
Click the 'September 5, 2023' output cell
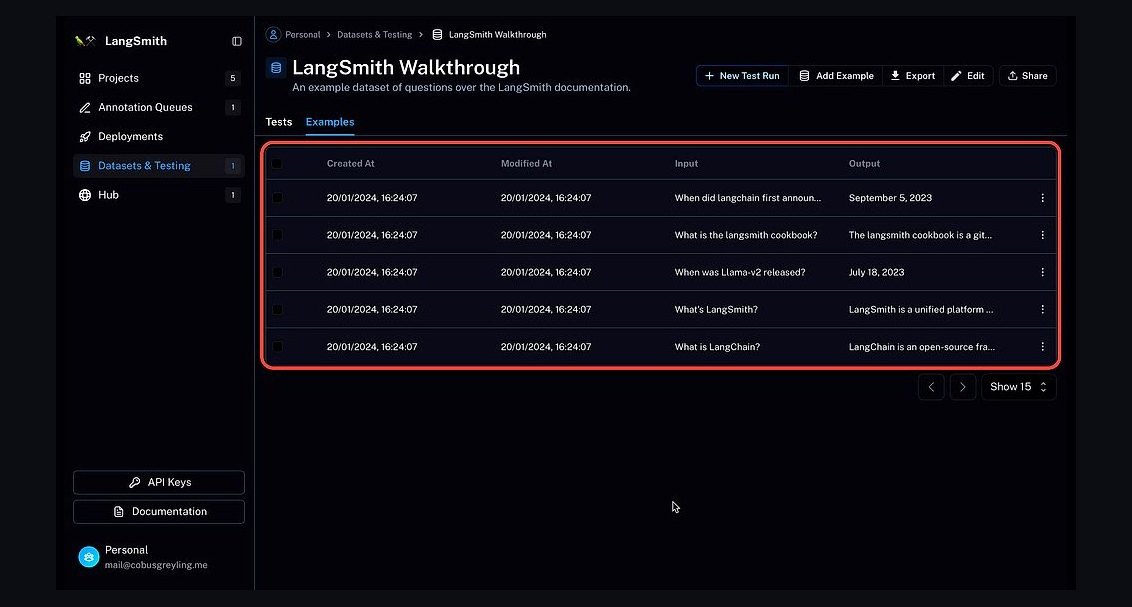point(890,198)
